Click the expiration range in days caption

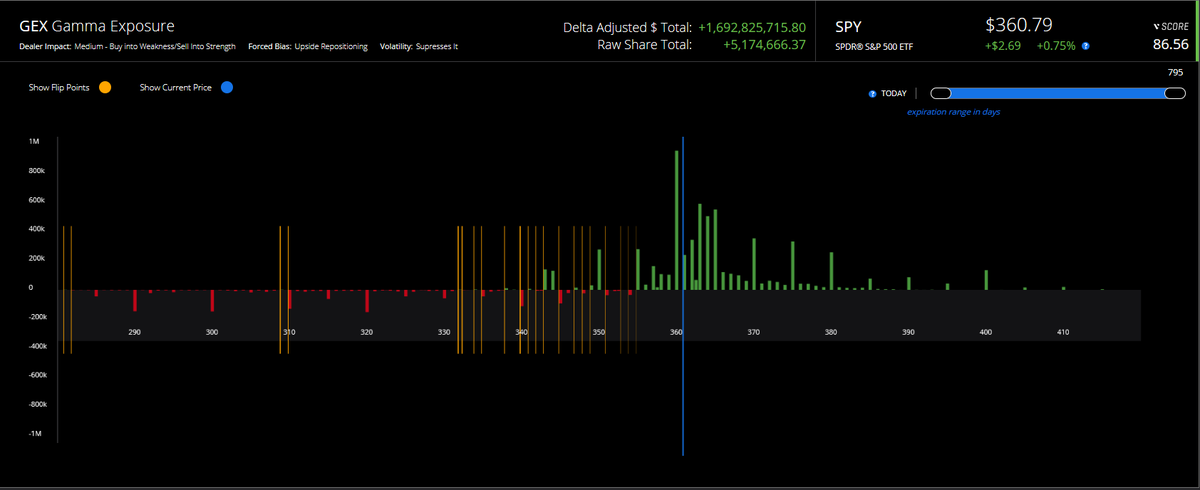click(x=953, y=112)
